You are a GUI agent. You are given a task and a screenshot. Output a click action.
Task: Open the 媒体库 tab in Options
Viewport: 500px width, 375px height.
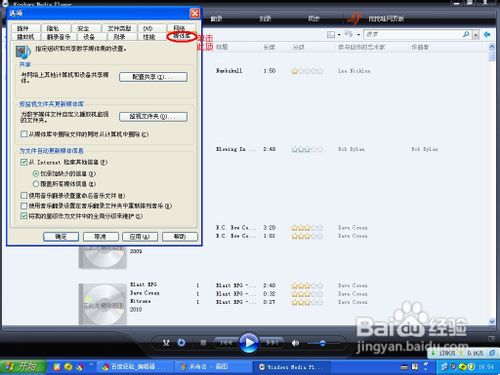click(181, 36)
